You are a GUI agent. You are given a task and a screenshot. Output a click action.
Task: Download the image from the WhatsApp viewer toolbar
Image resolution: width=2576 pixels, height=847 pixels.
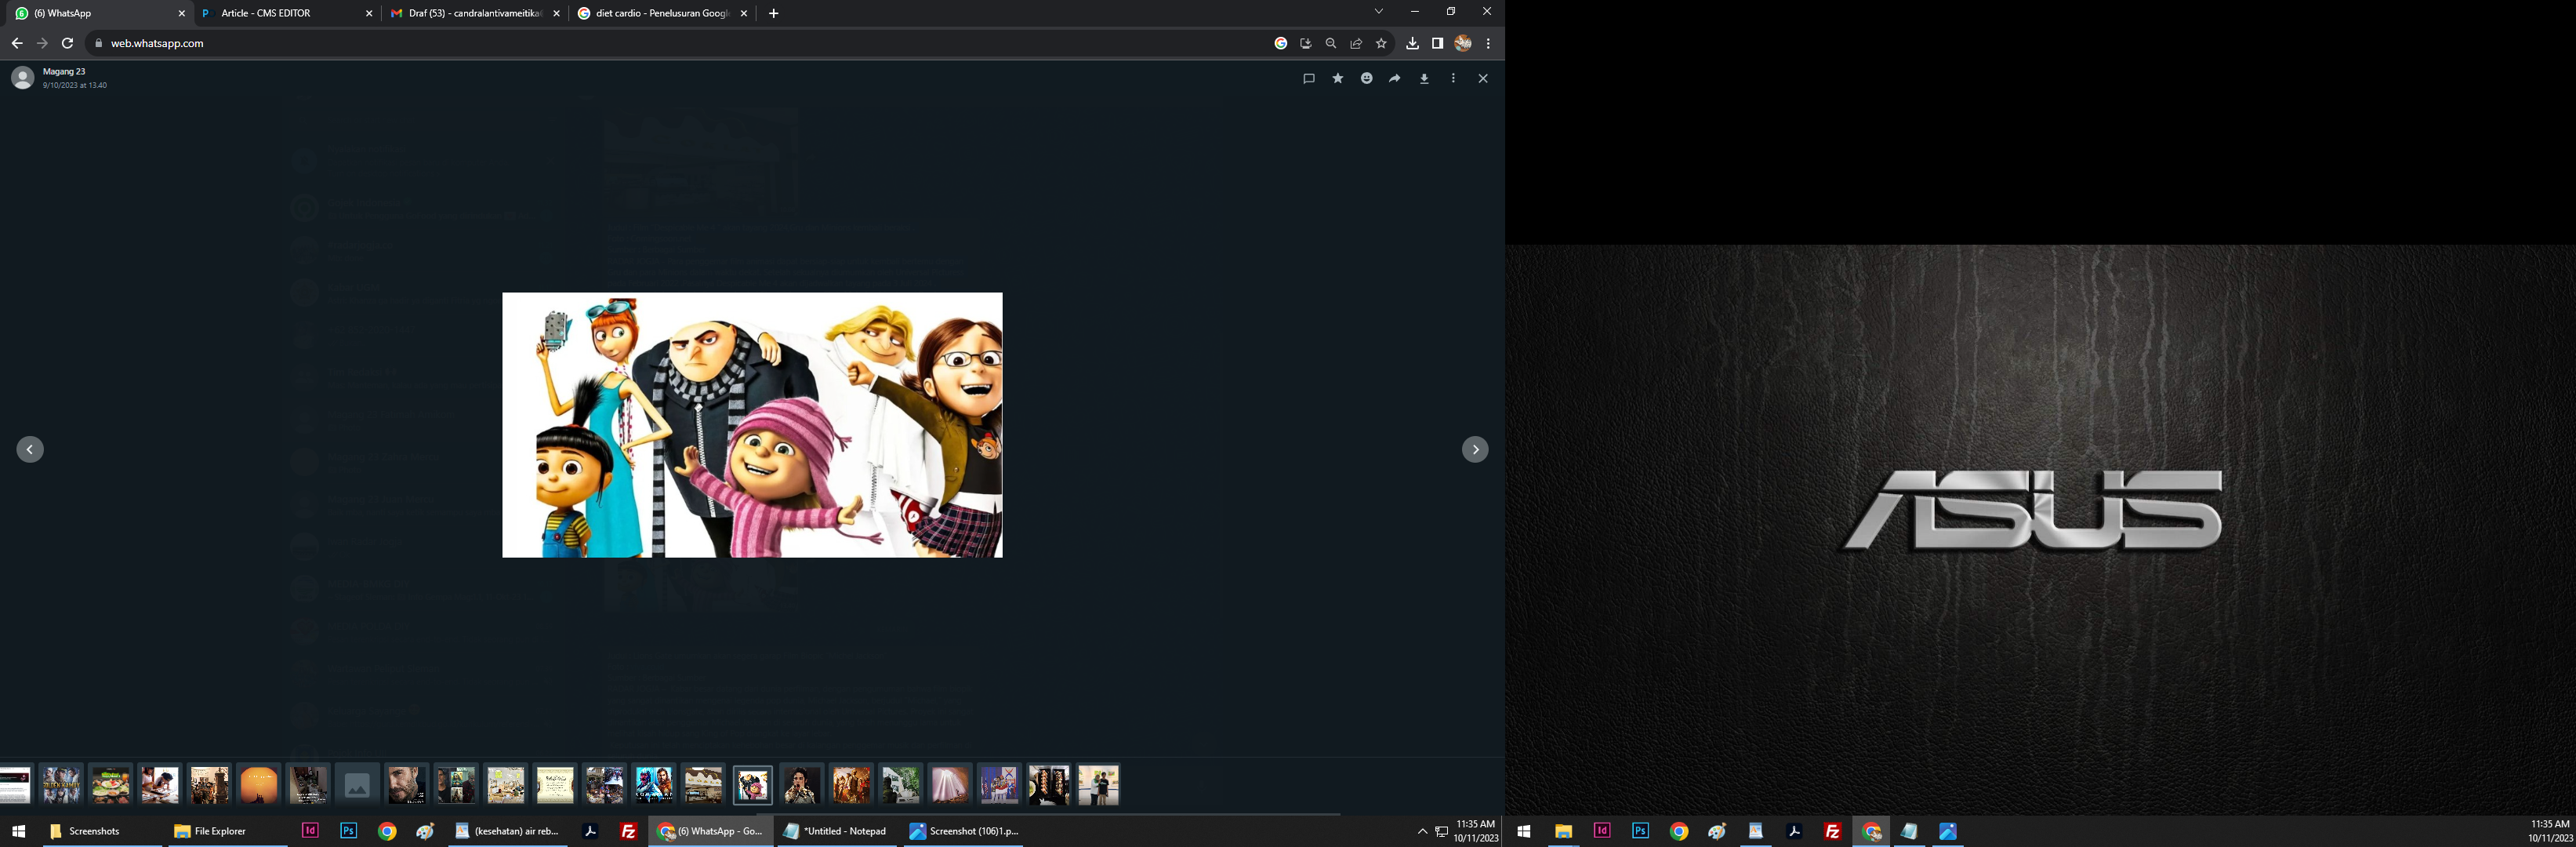click(x=1424, y=78)
